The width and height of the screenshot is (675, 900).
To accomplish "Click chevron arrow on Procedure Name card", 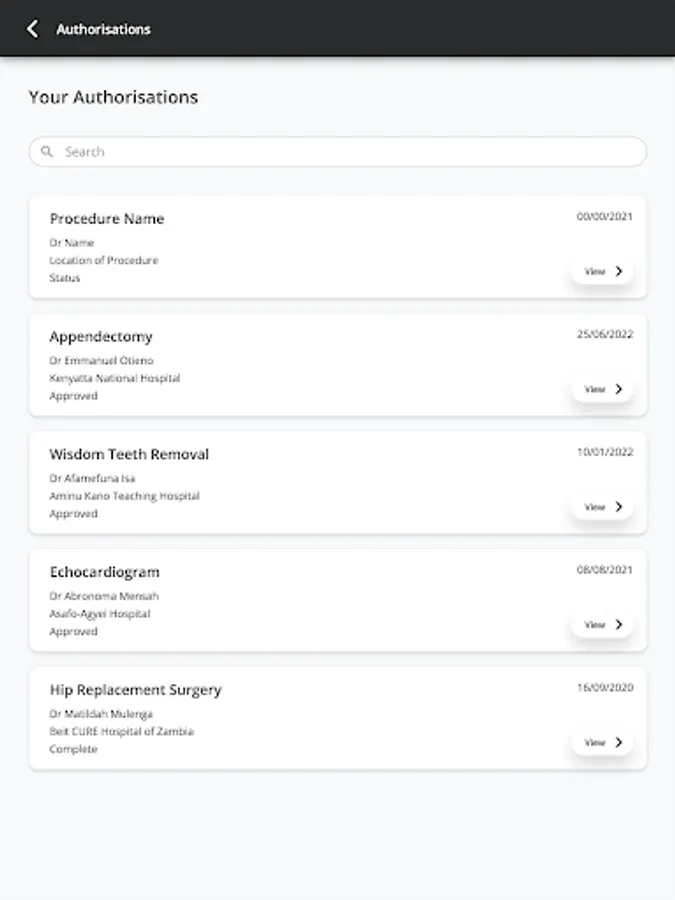I will (x=619, y=271).
